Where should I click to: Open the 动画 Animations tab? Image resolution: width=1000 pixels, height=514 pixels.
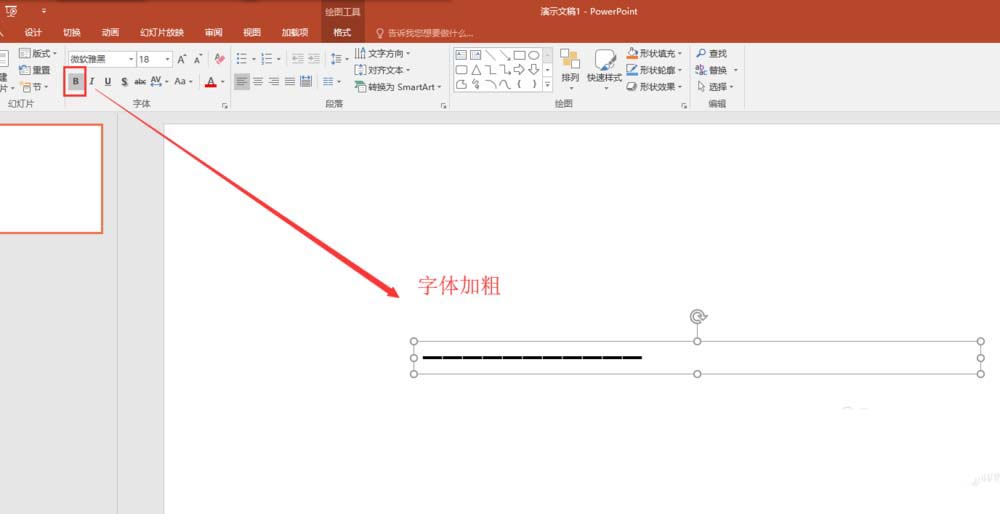[x=110, y=33]
